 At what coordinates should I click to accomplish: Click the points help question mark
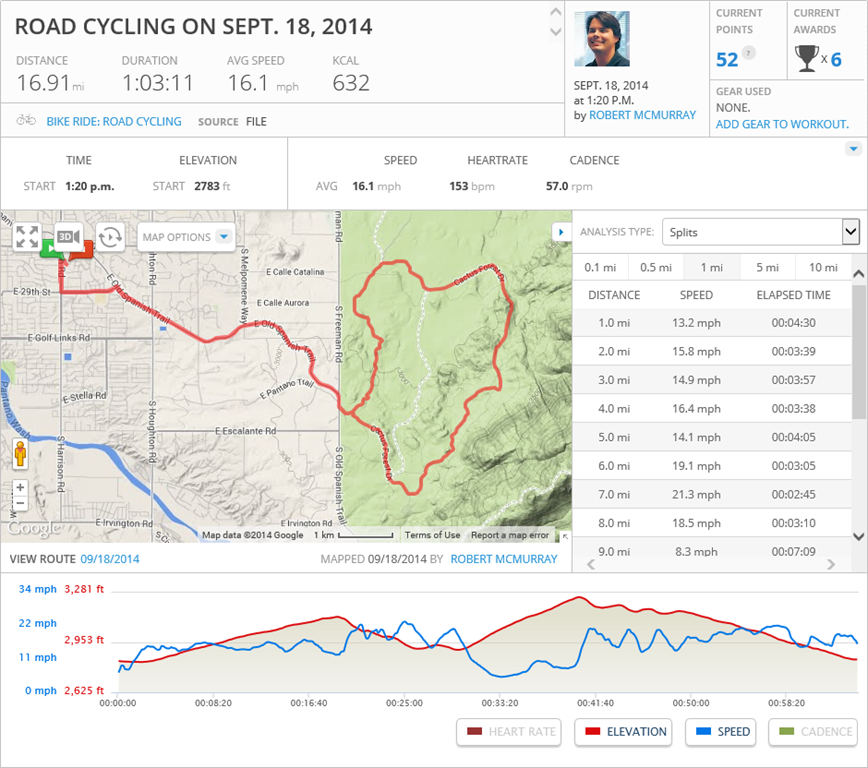pyautogui.click(x=749, y=53)
